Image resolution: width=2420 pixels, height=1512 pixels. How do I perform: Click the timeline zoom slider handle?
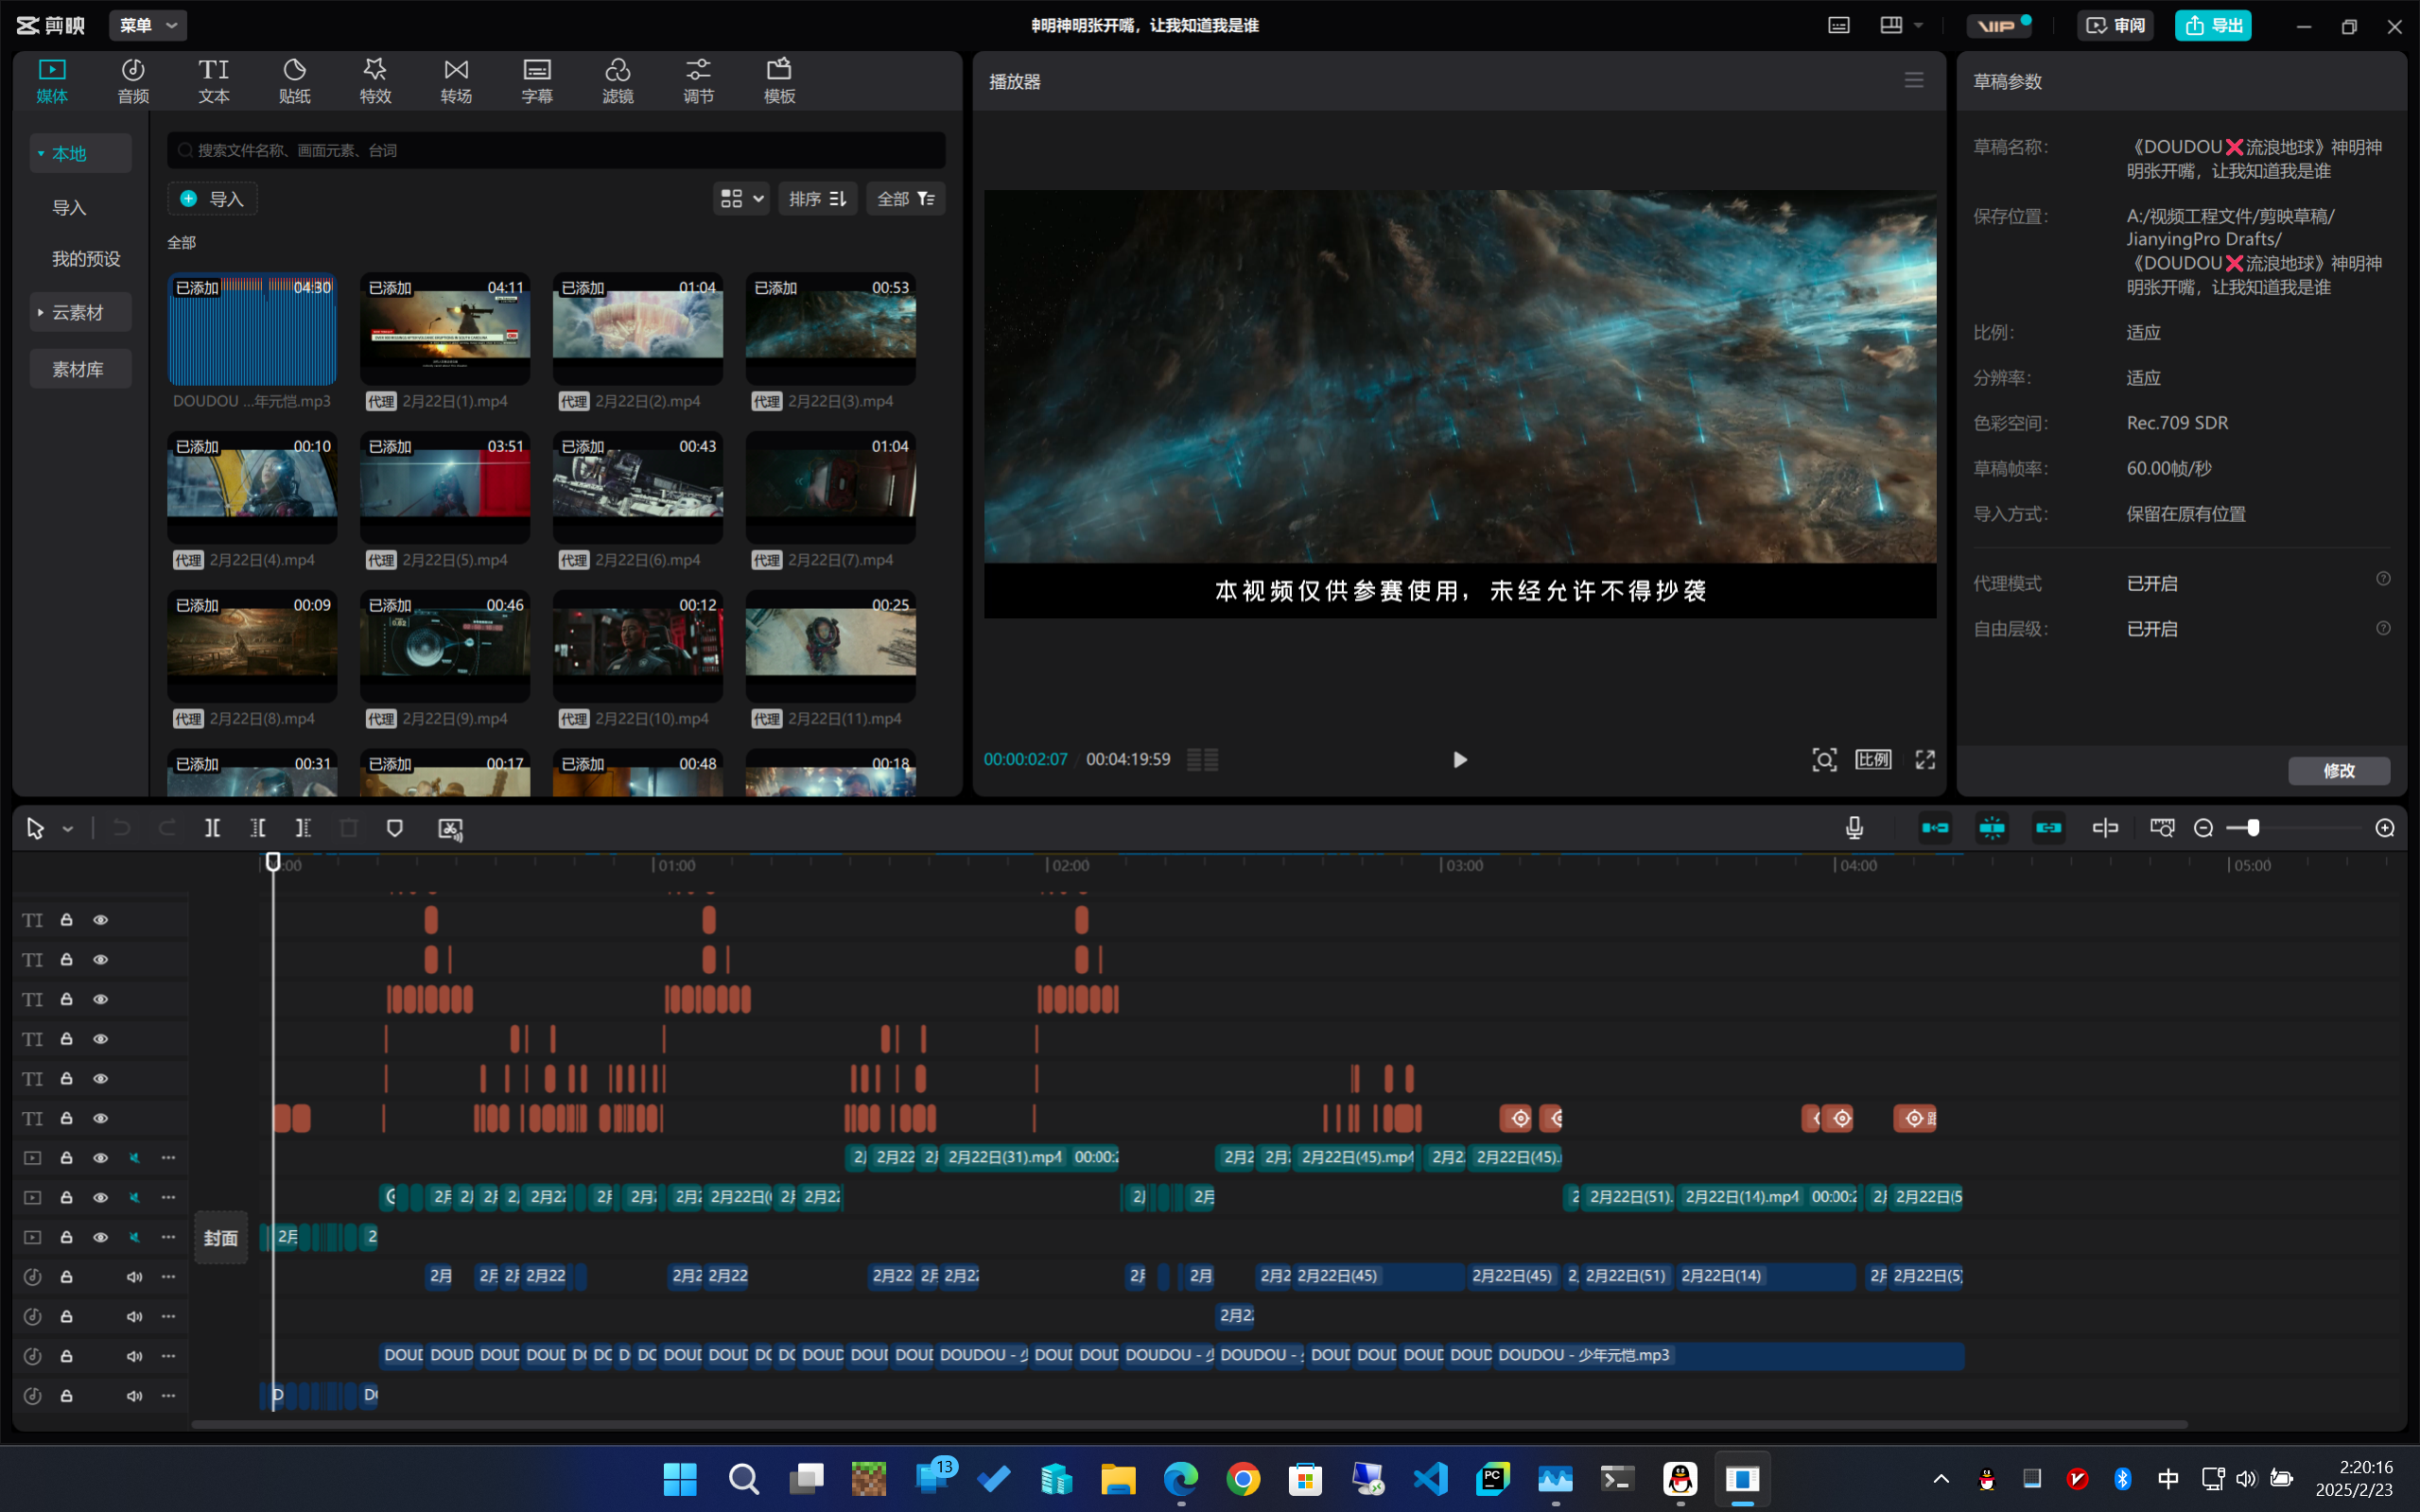pyautogui.click(x=2252, y=828)
